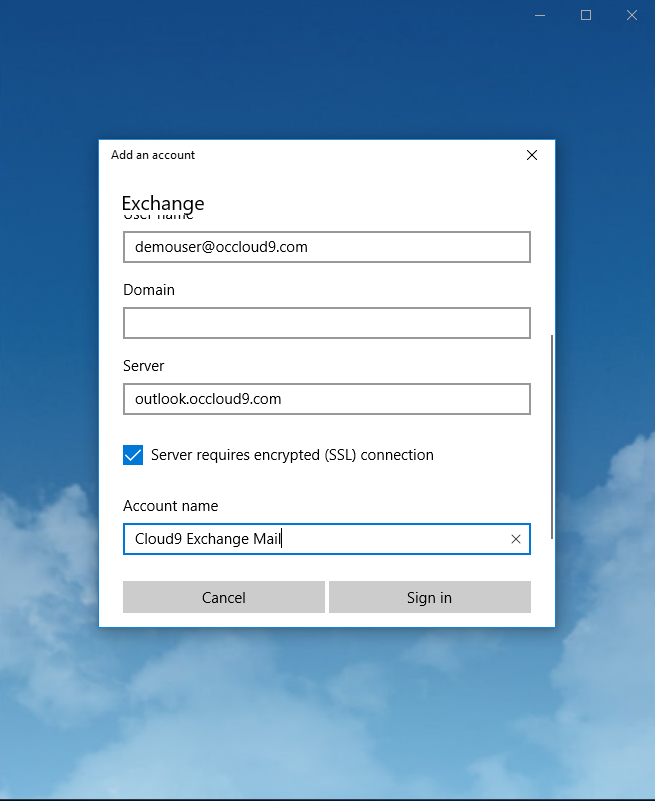Click the Exchange heading text

point(163,204)
